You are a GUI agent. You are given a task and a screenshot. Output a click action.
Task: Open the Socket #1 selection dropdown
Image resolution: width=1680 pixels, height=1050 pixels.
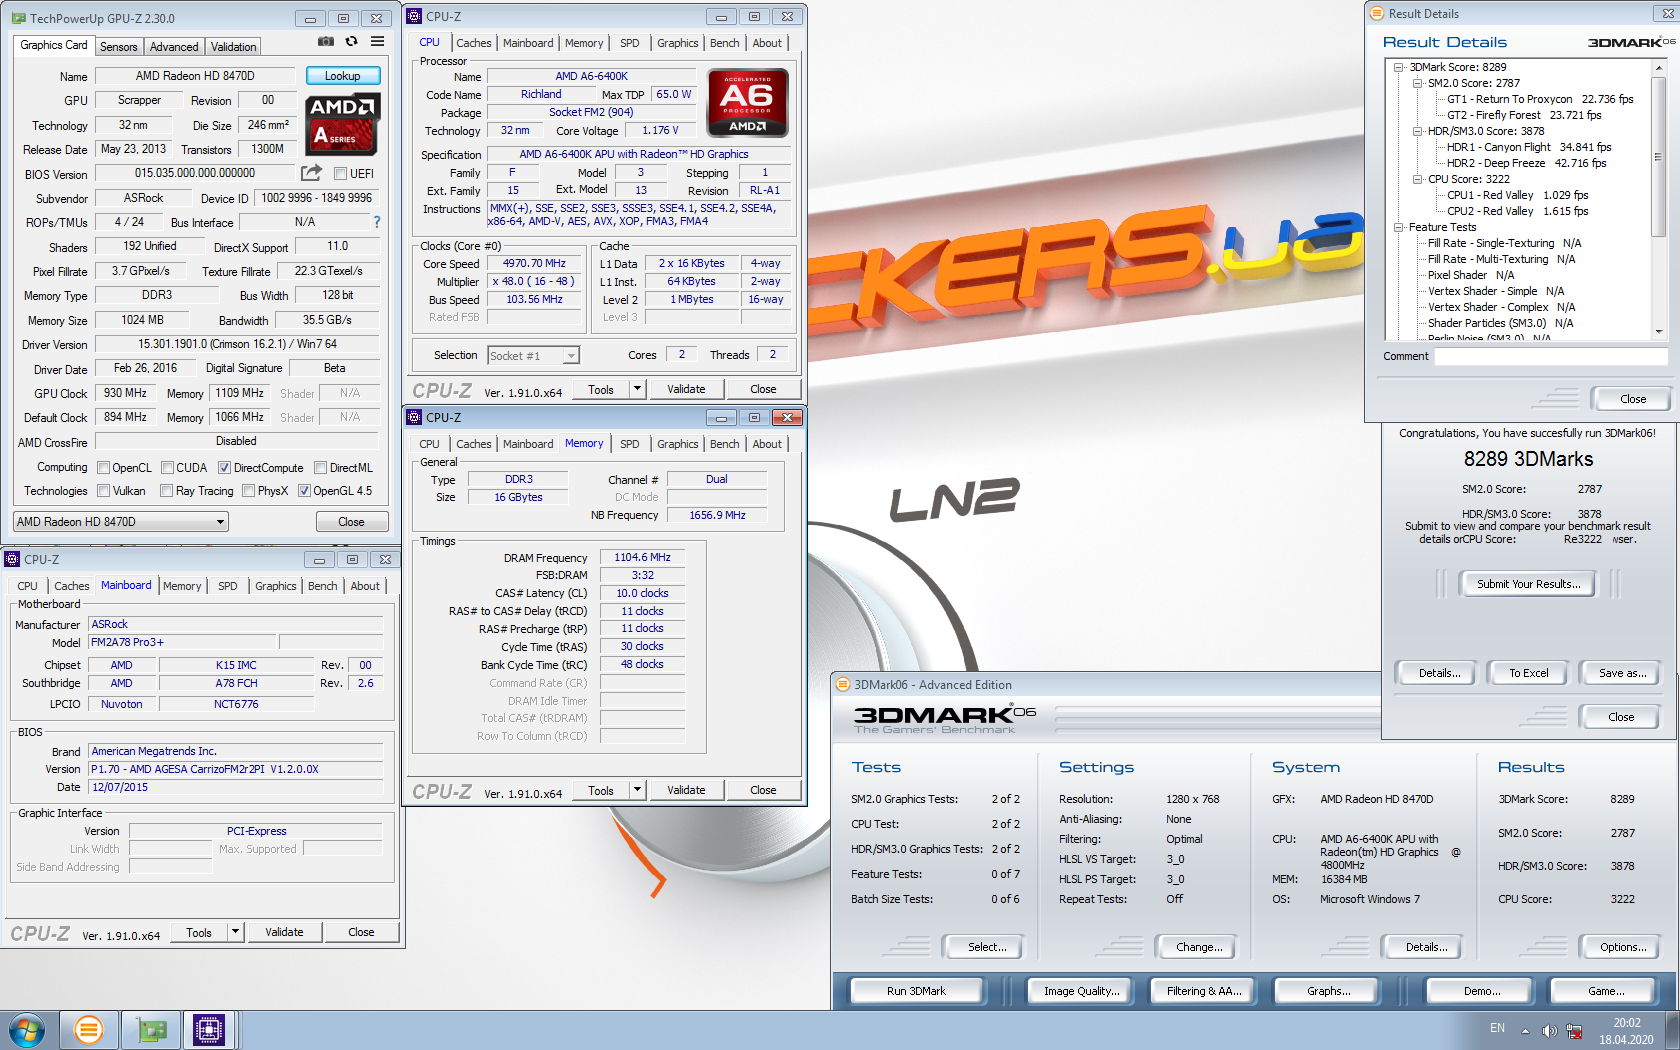coord(533,356)
